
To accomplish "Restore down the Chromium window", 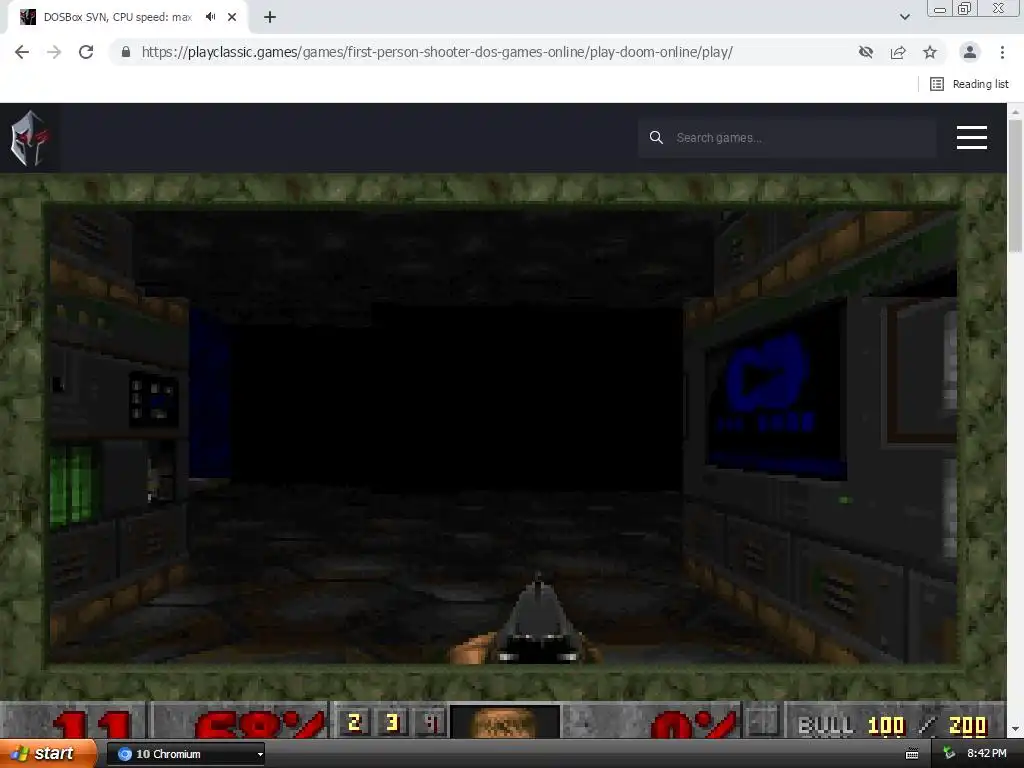I will [x=965, y=9].
